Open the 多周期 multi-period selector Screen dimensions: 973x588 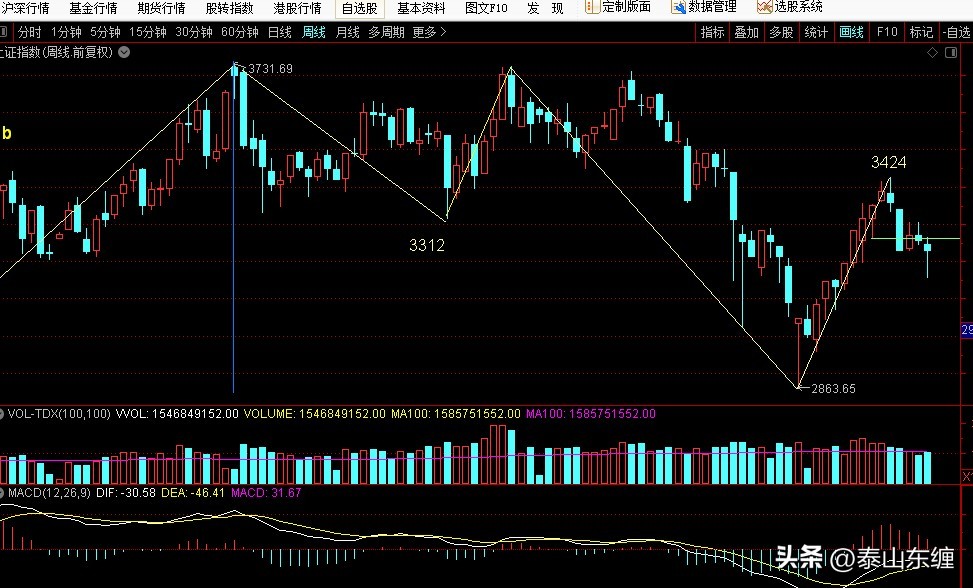386,32
